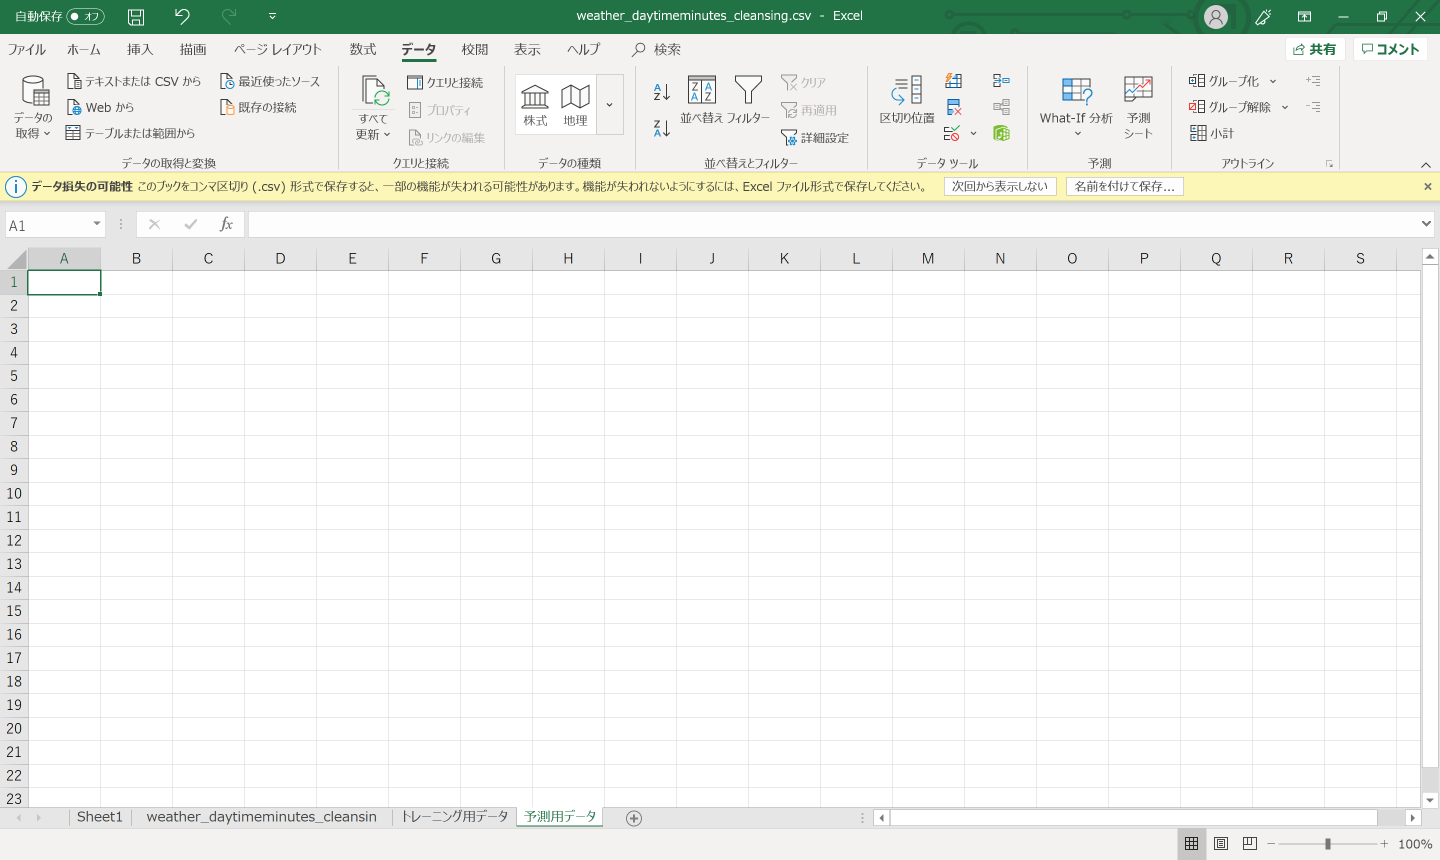Open 既存の接続 dialog
The width and height of the screenshot is (1440, 860).
pos(258,107)
